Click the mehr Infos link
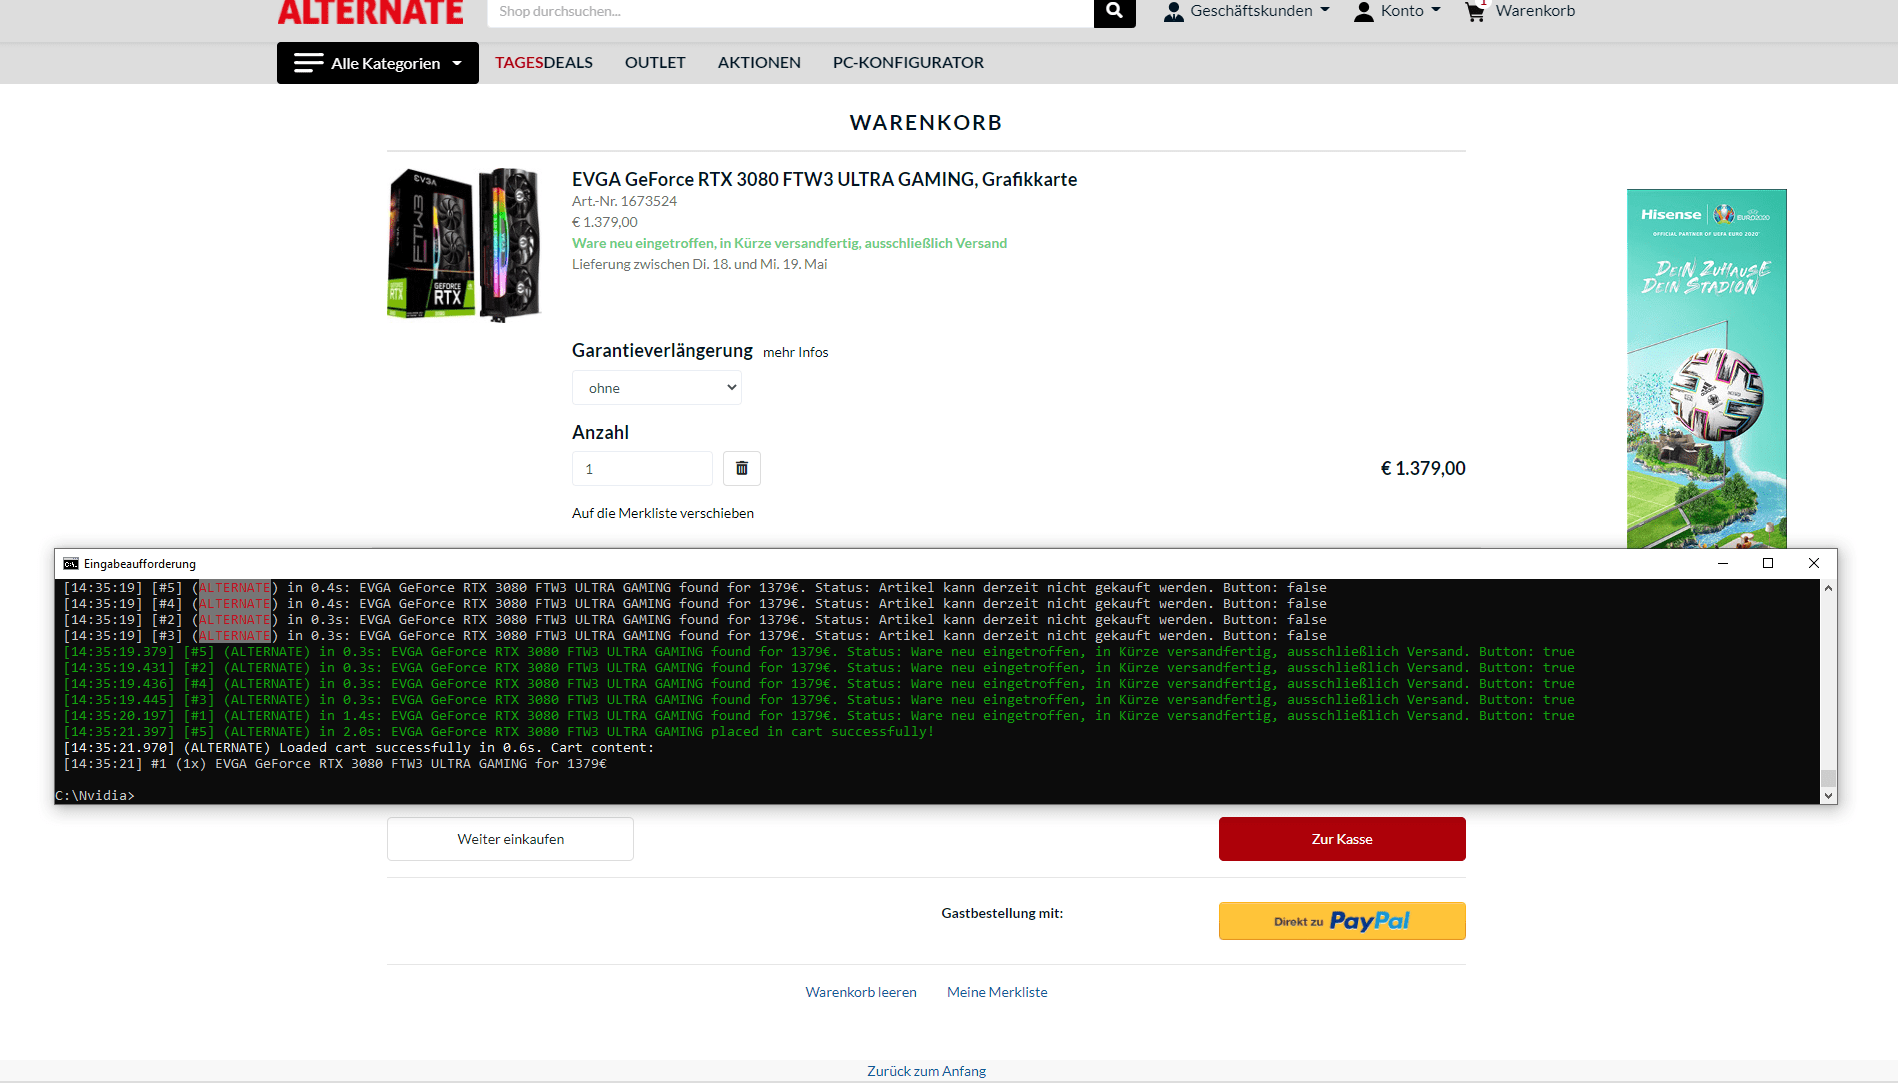 (x=796, y=352)
